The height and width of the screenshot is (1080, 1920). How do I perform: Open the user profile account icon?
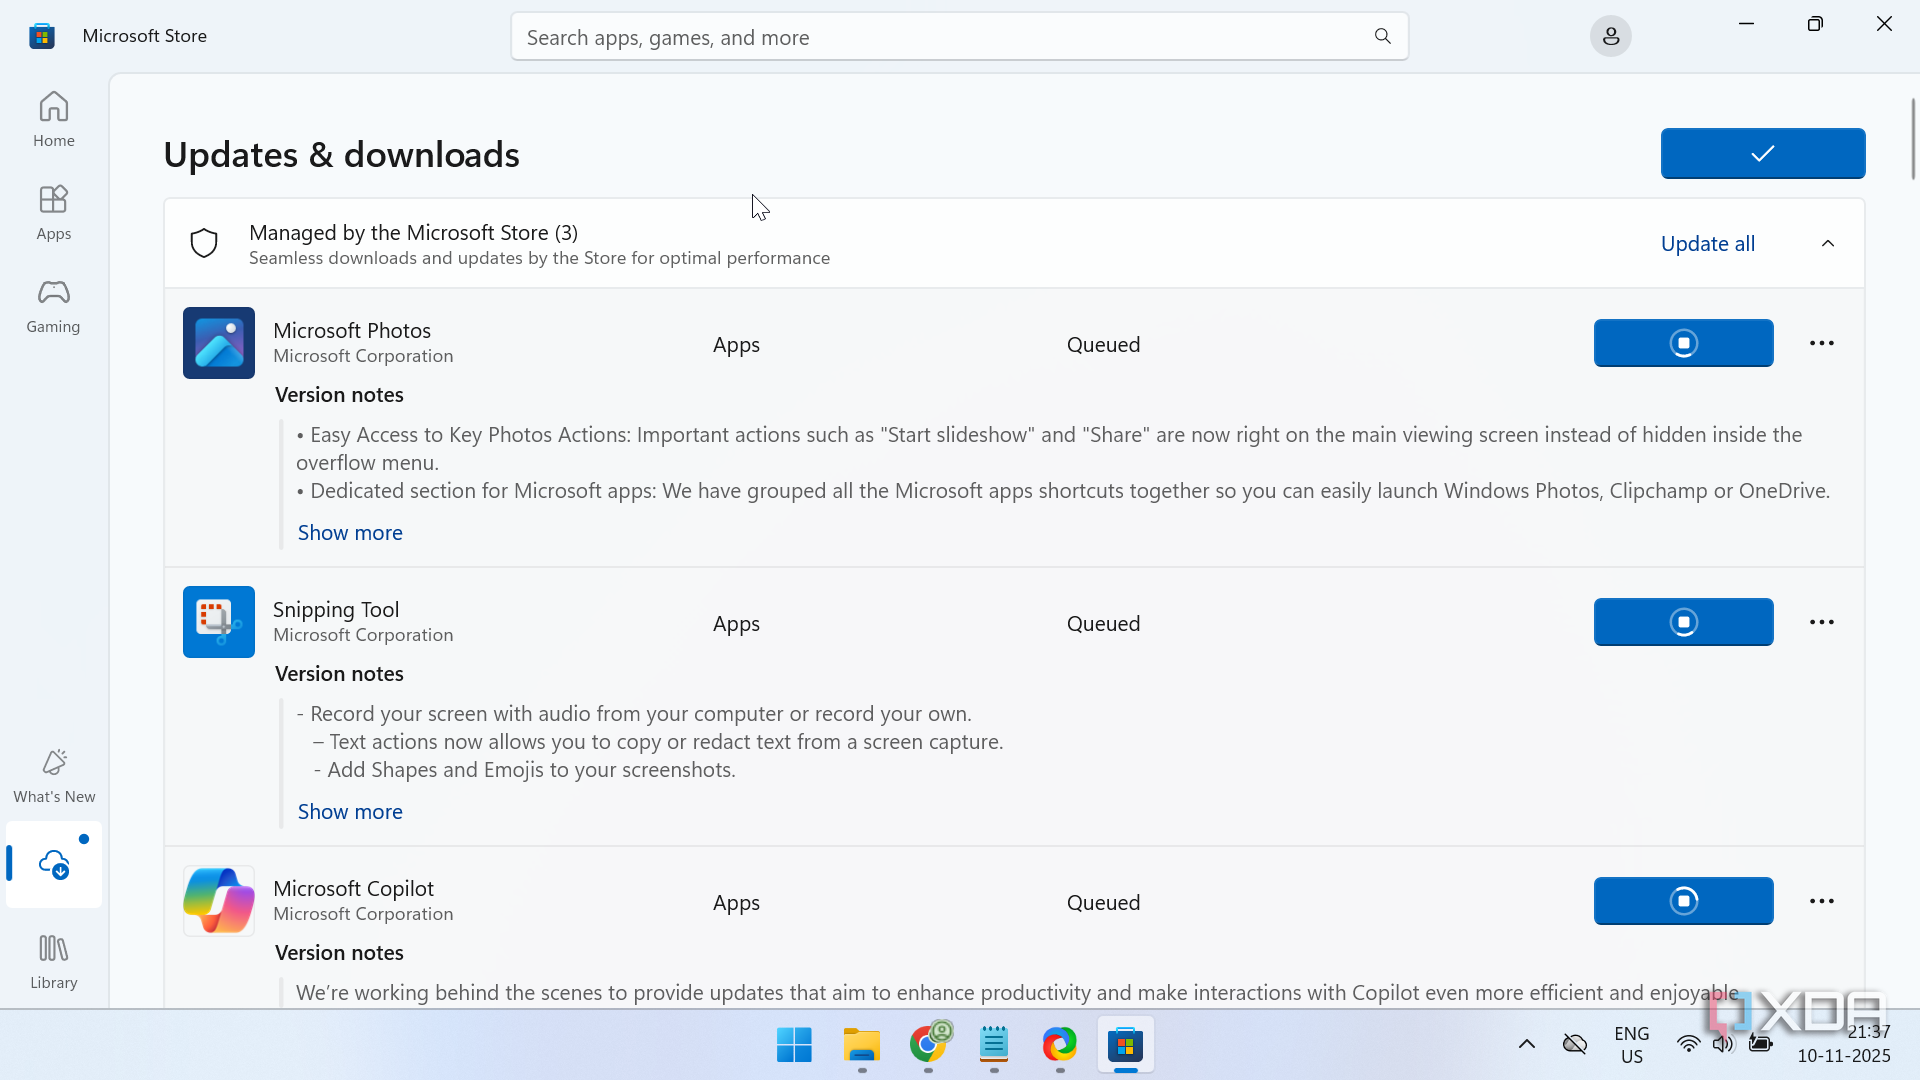(x=1610, y=37)
